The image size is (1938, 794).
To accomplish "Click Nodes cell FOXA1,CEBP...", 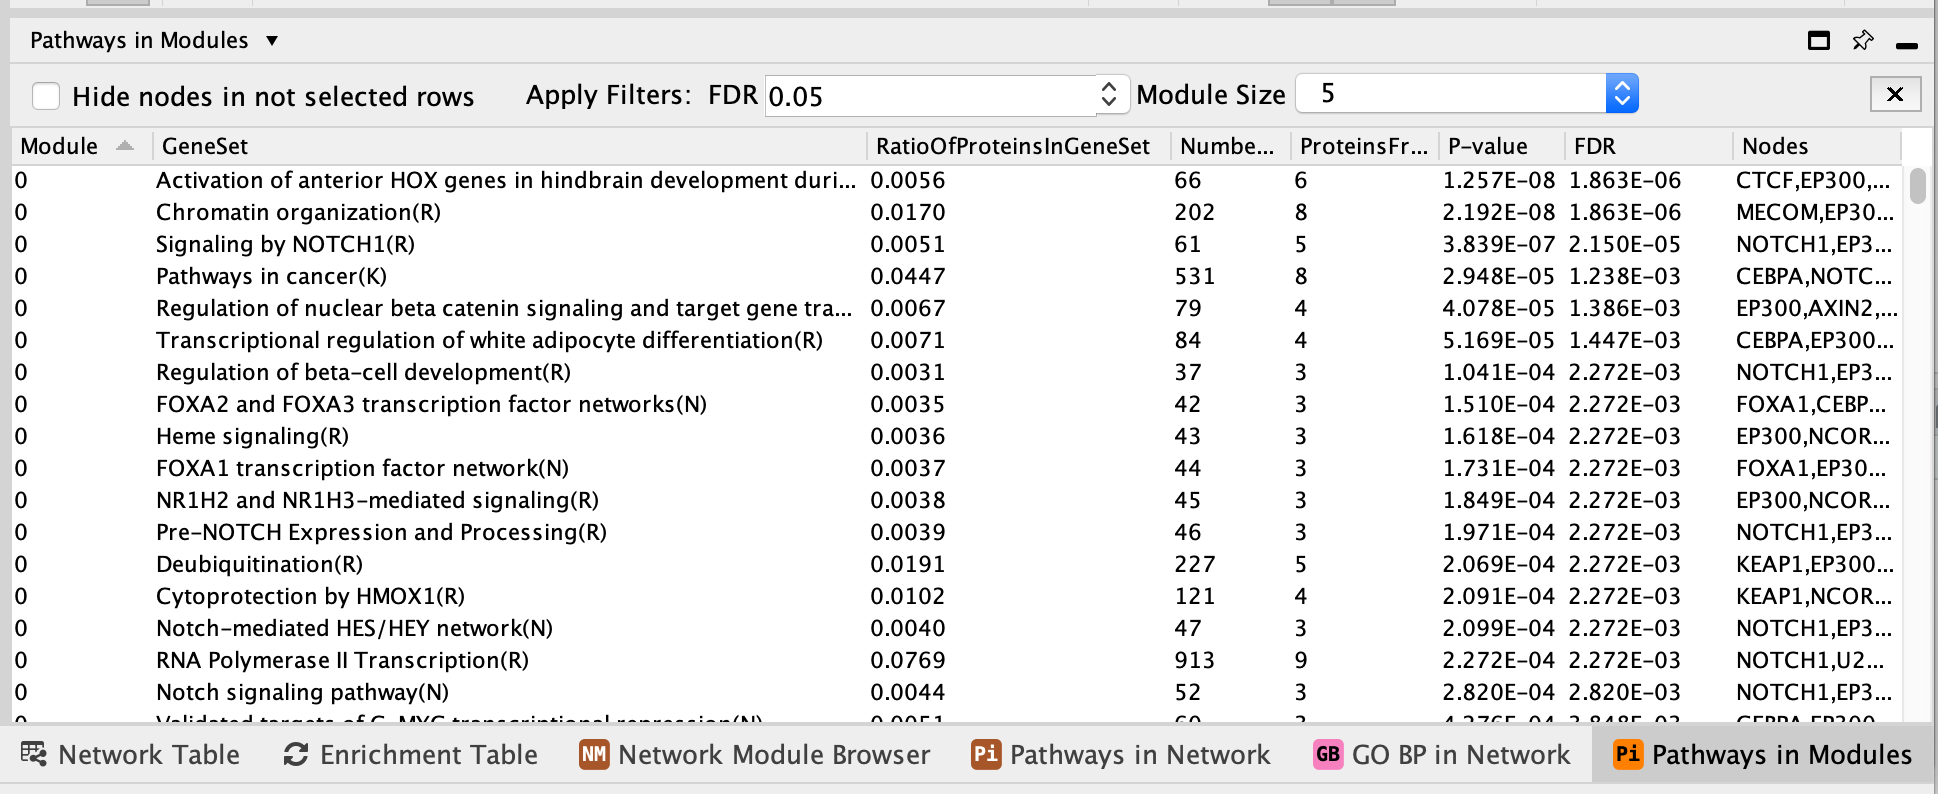I will click(1811, 404).
